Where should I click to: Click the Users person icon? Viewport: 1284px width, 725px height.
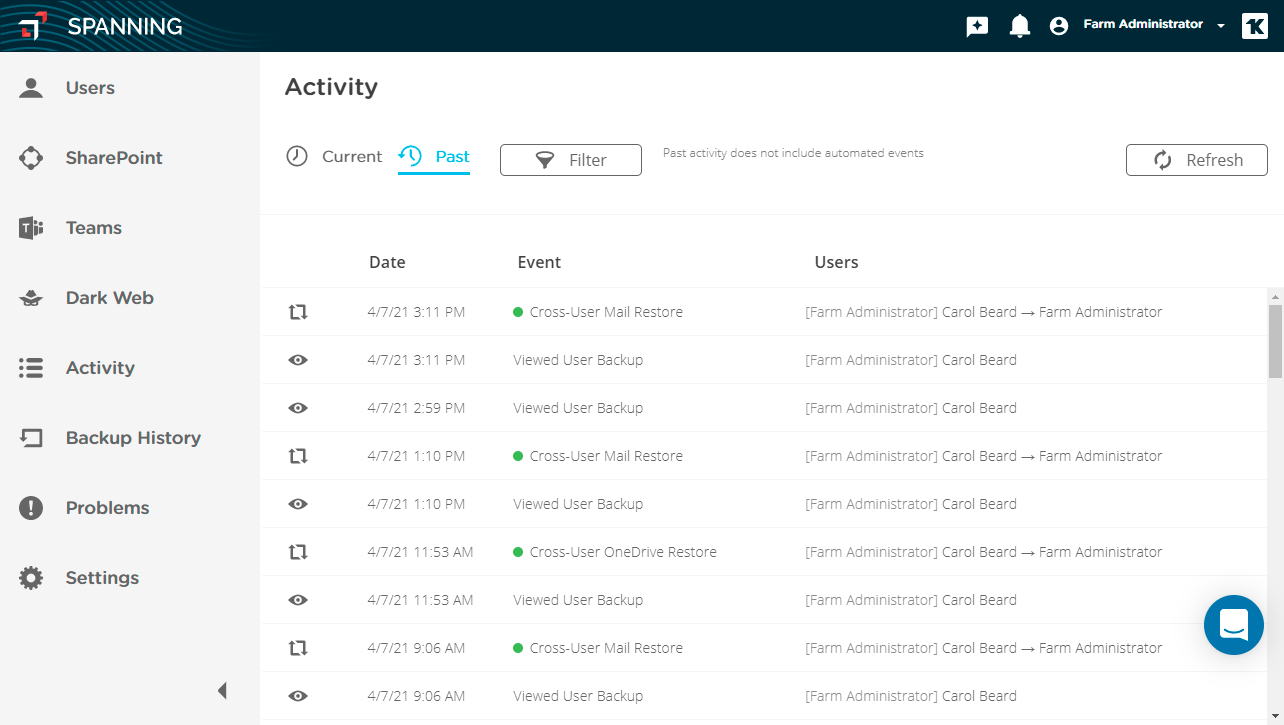[31, 88]
